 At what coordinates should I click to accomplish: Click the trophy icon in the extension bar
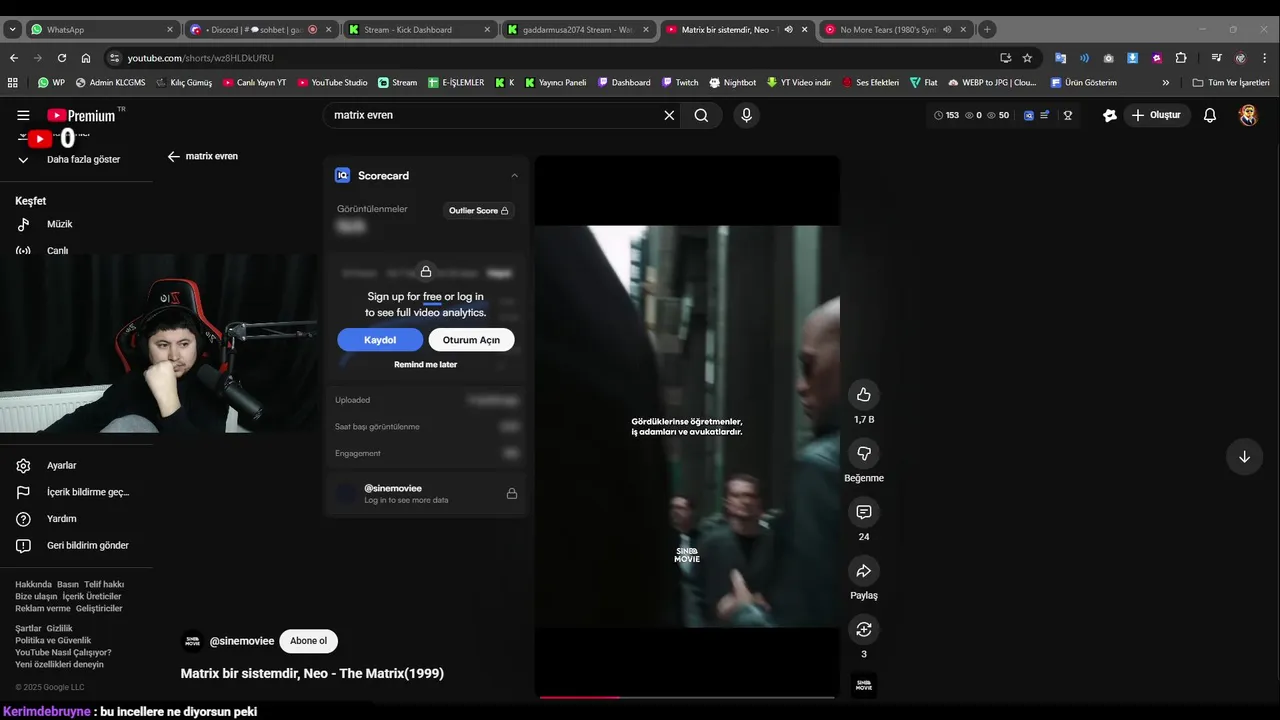1068,116
